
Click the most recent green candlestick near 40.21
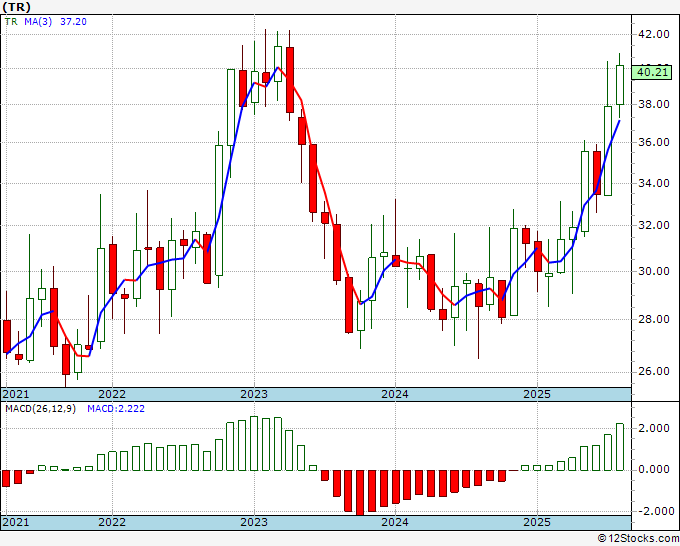(x=620, y=85)
